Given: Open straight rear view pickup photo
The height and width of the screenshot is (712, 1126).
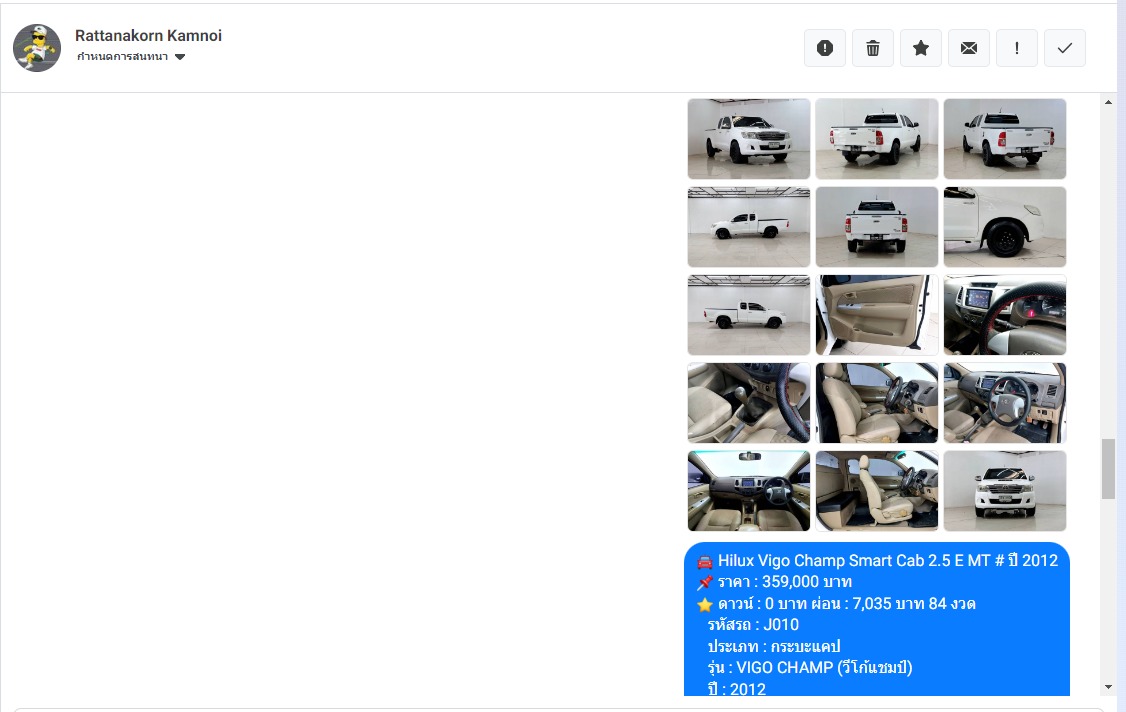Looking at the screenshot, I should pyautogui.click(x=877, y=227).
